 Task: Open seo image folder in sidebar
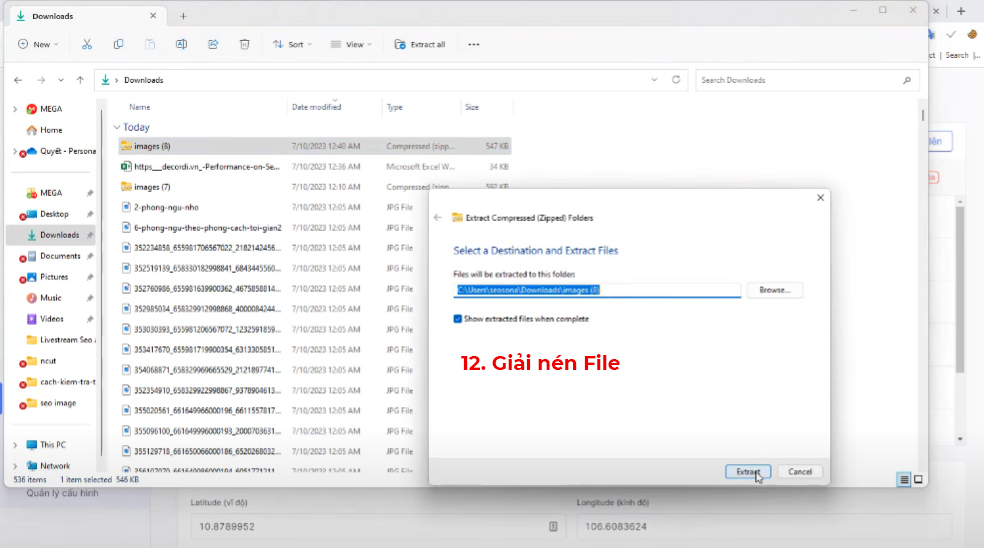click(x=51, y=403)
